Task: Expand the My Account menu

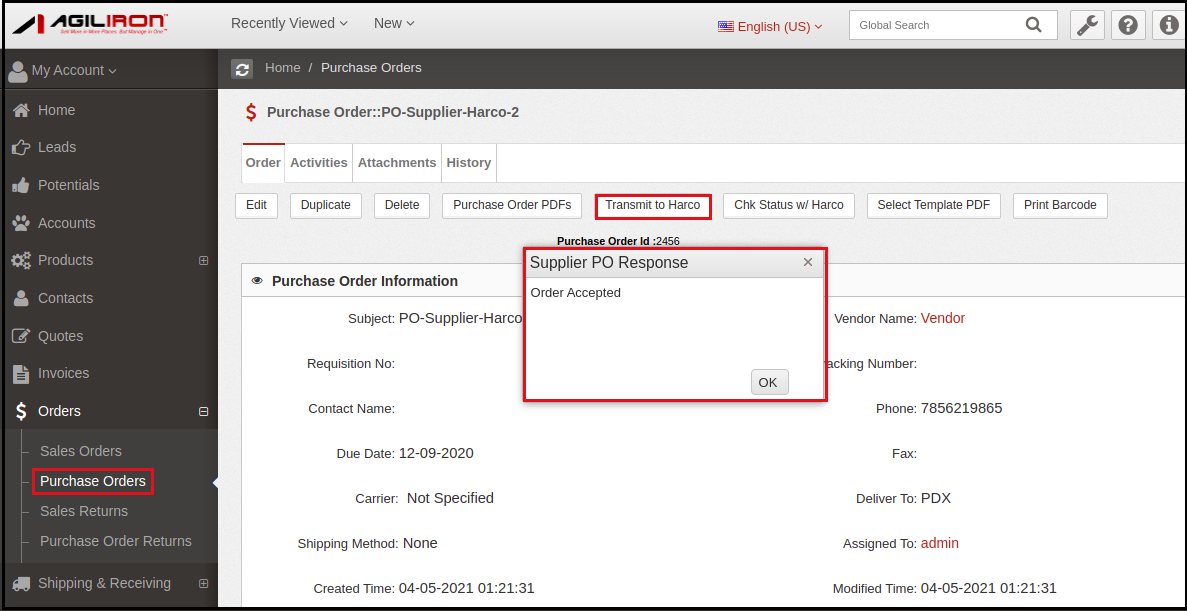Action: [74, 70]
